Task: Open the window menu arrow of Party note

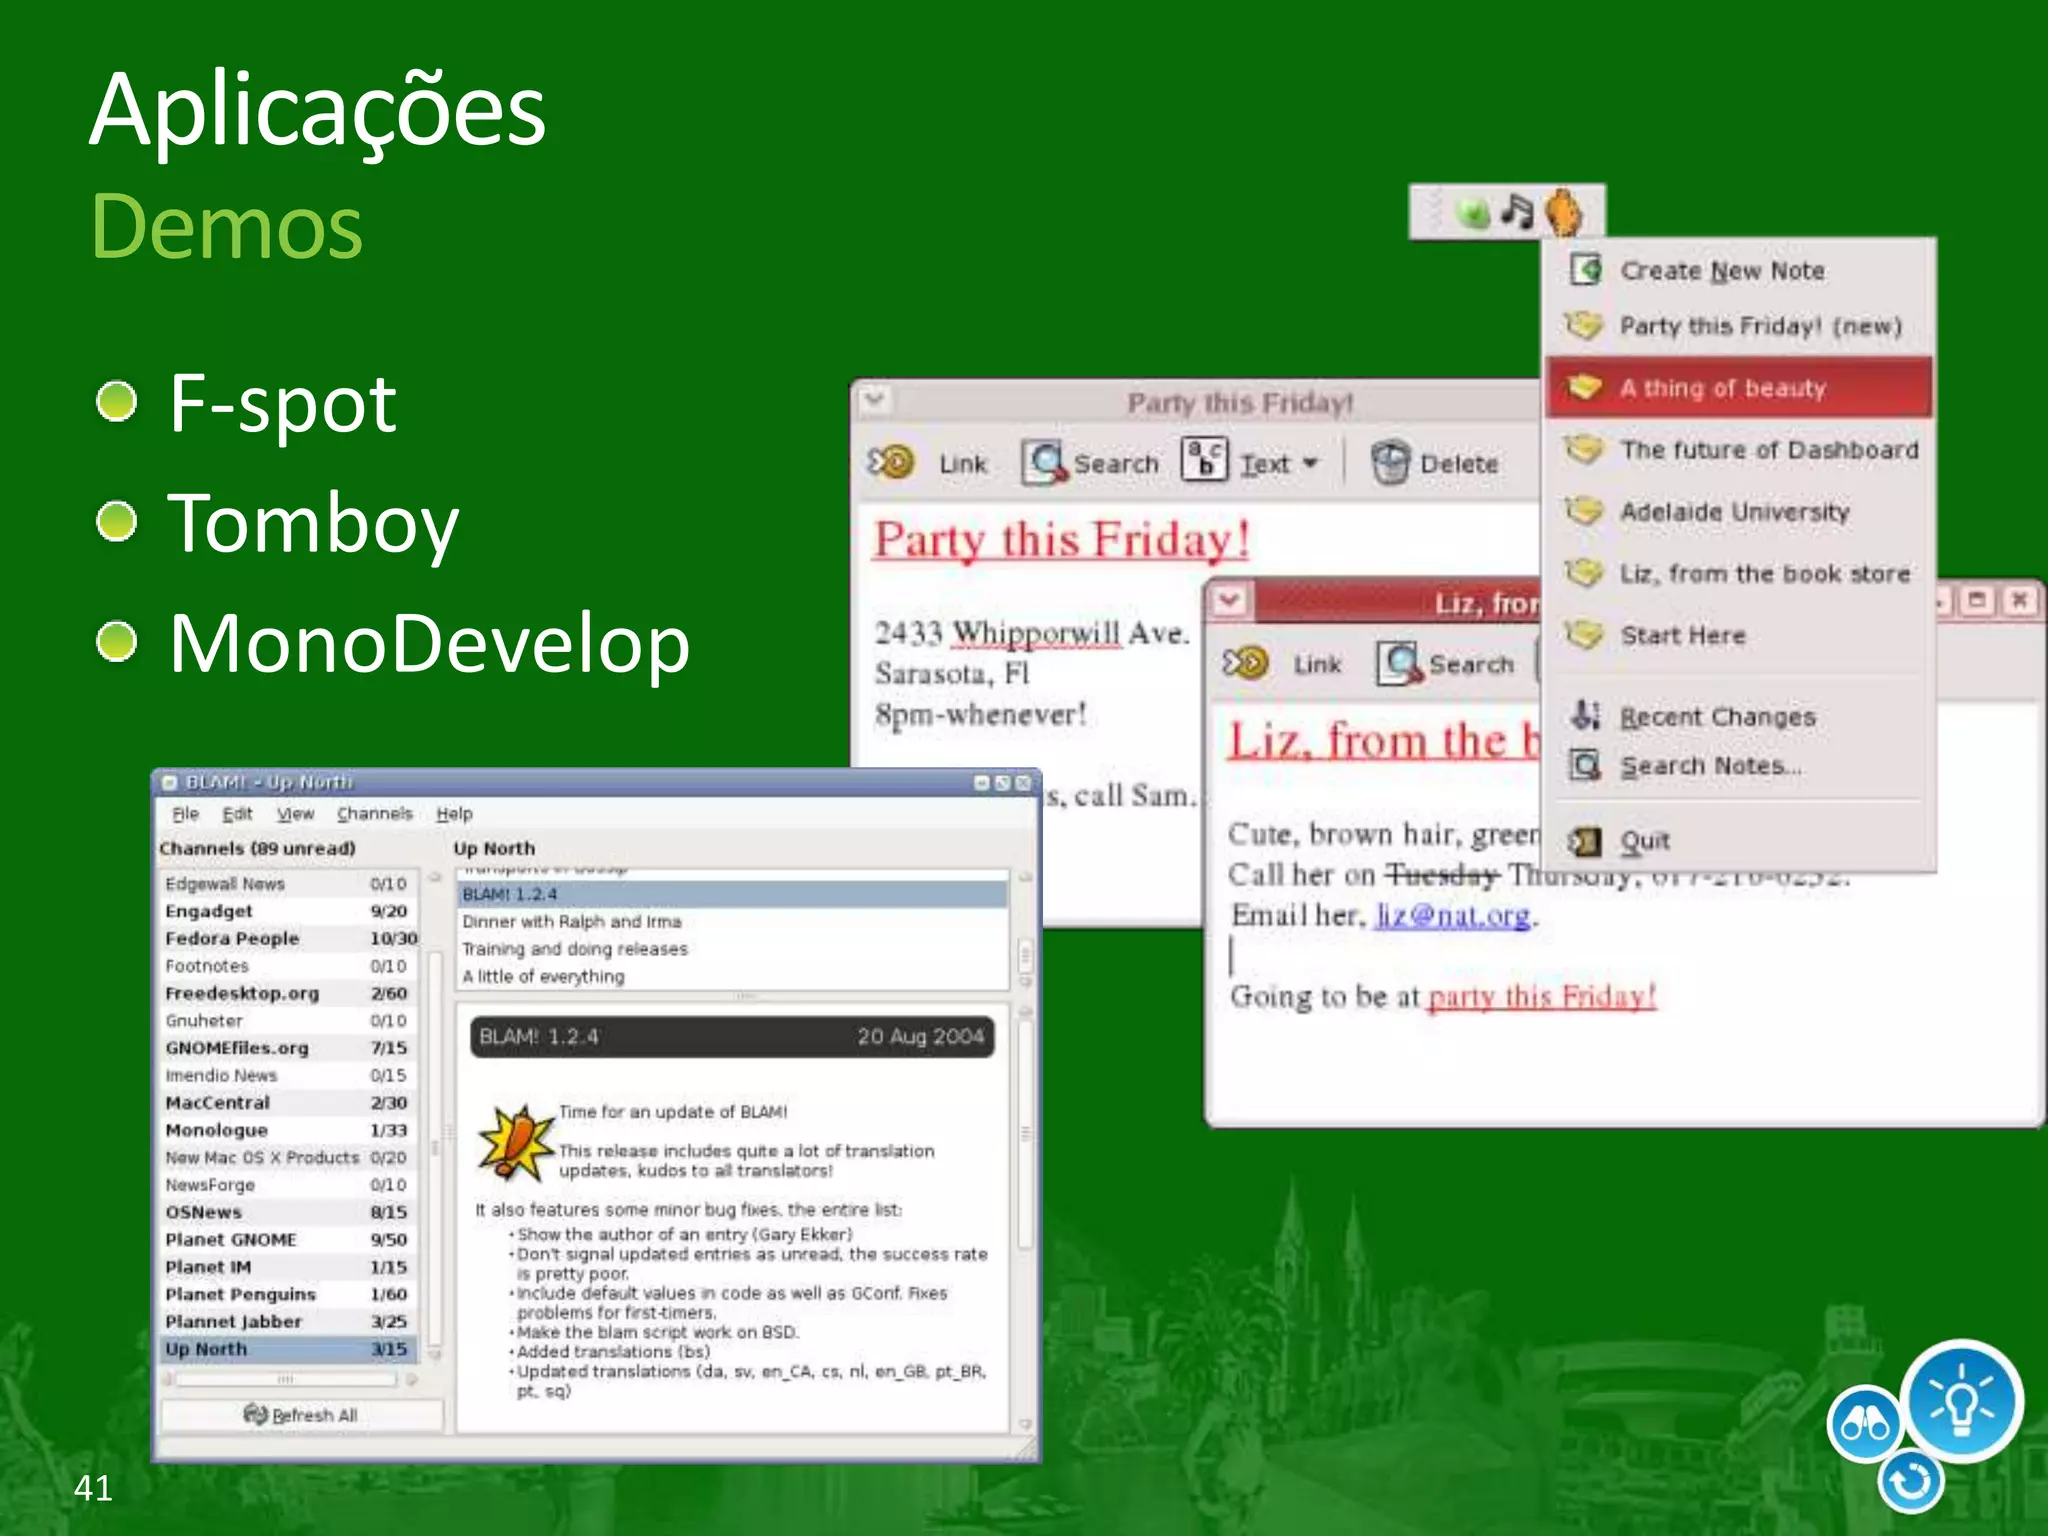Action: coord(875,400)
